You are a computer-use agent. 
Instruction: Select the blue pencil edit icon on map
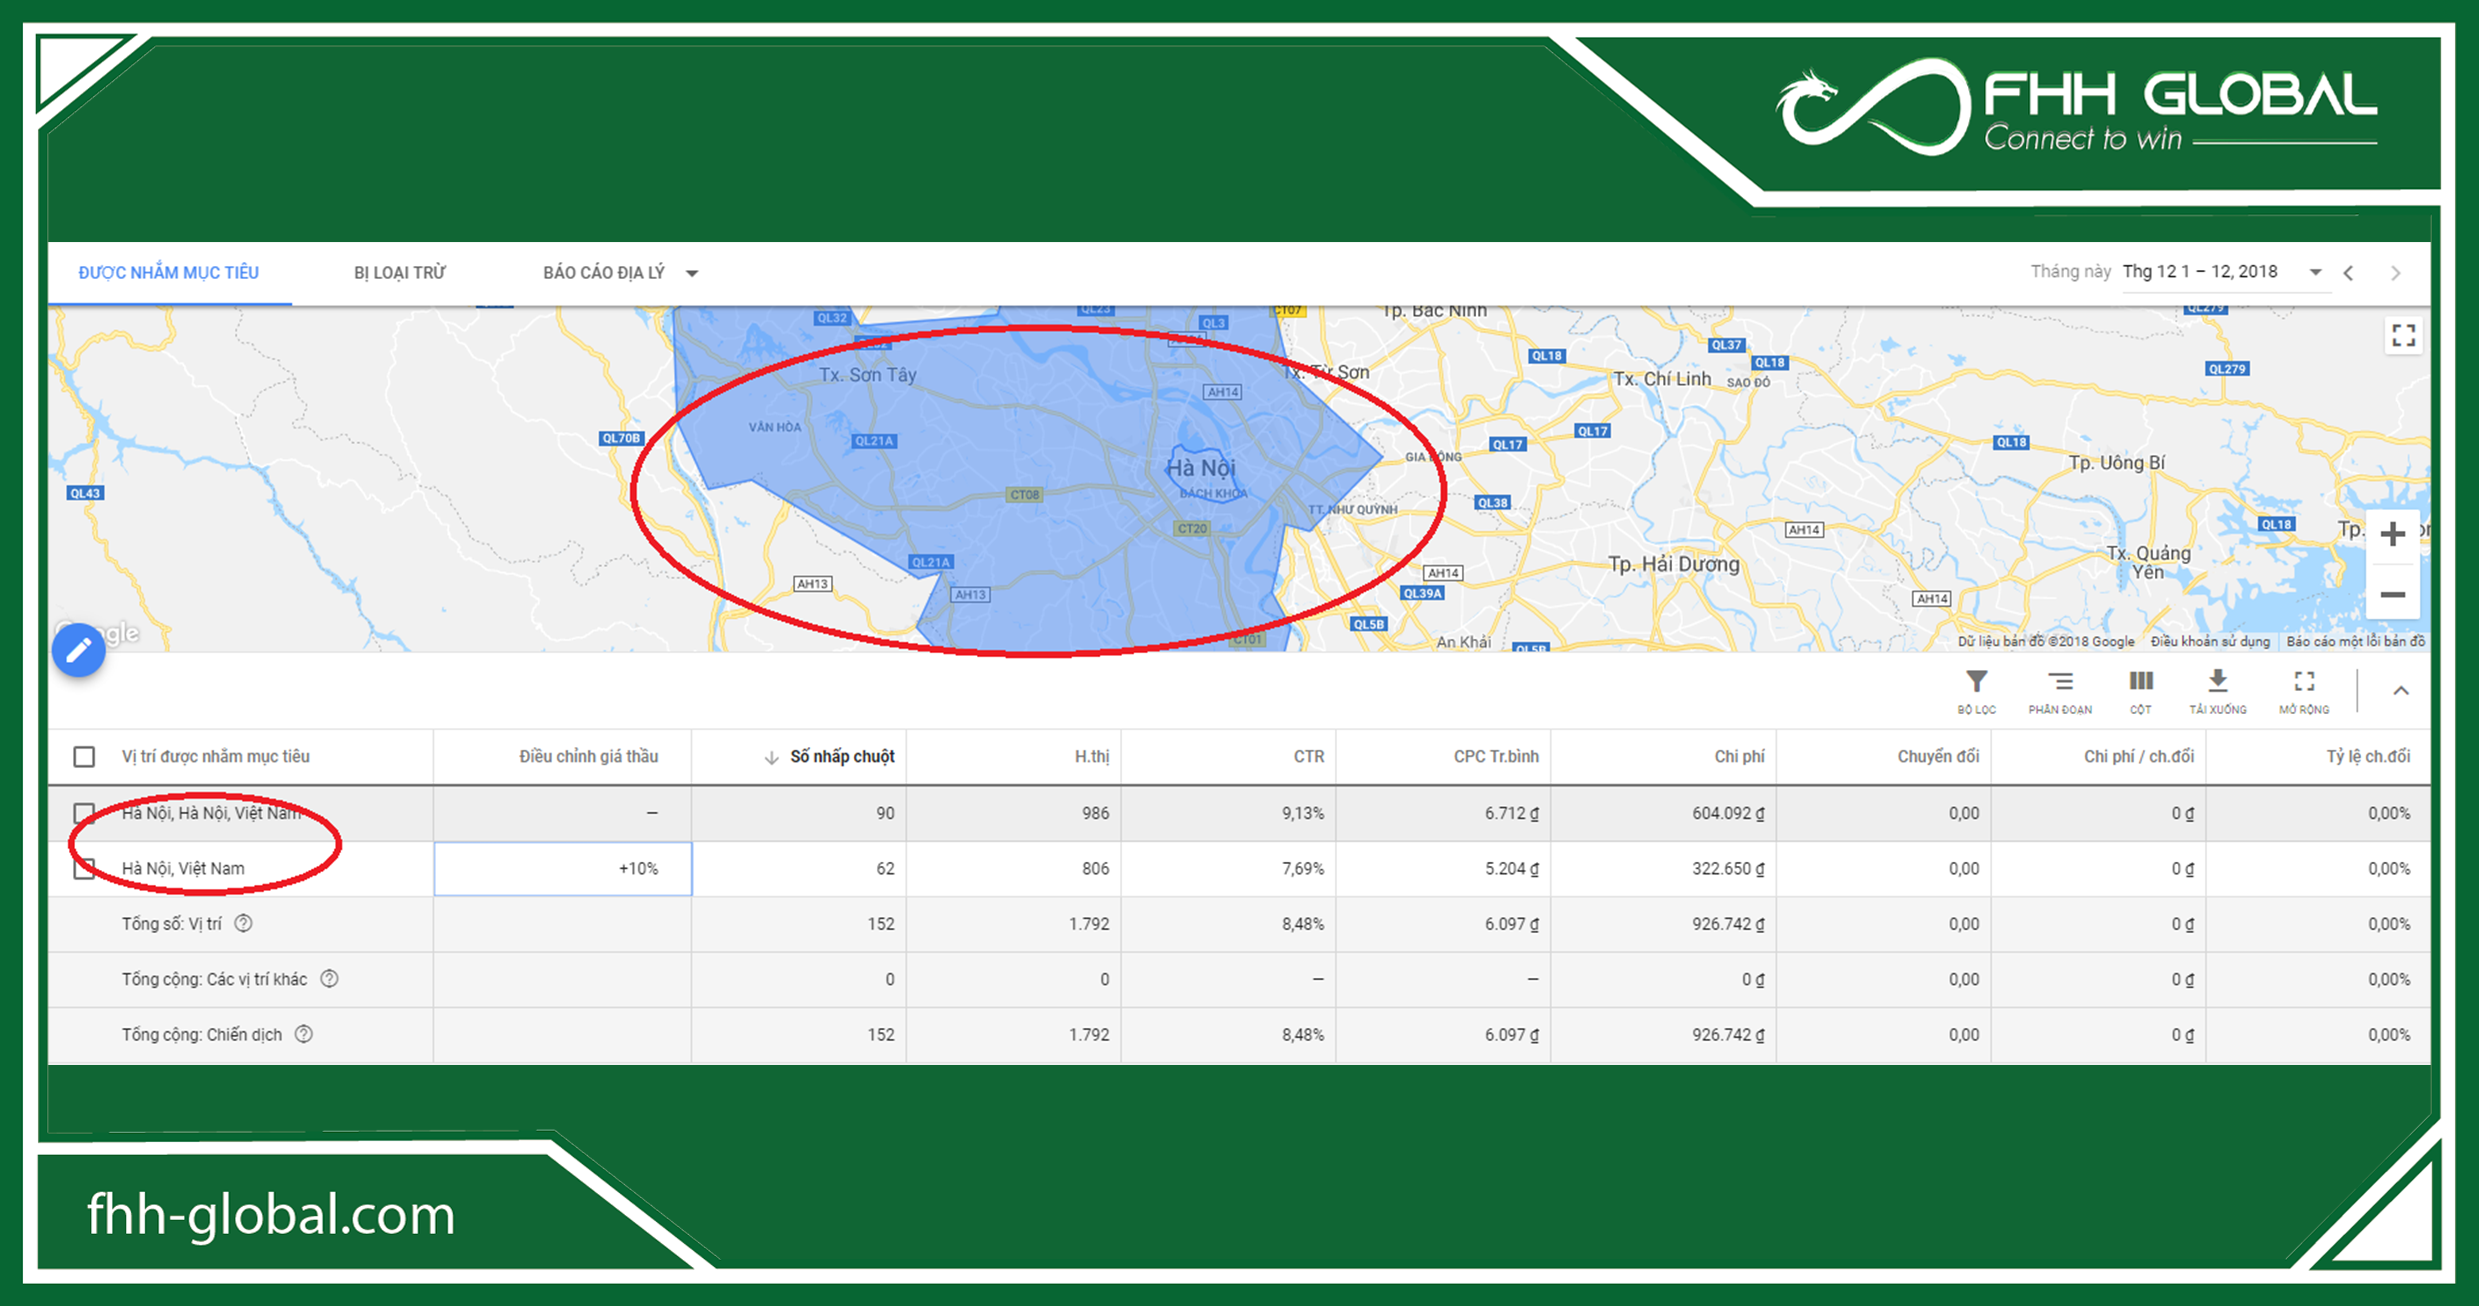coord(78,650)
